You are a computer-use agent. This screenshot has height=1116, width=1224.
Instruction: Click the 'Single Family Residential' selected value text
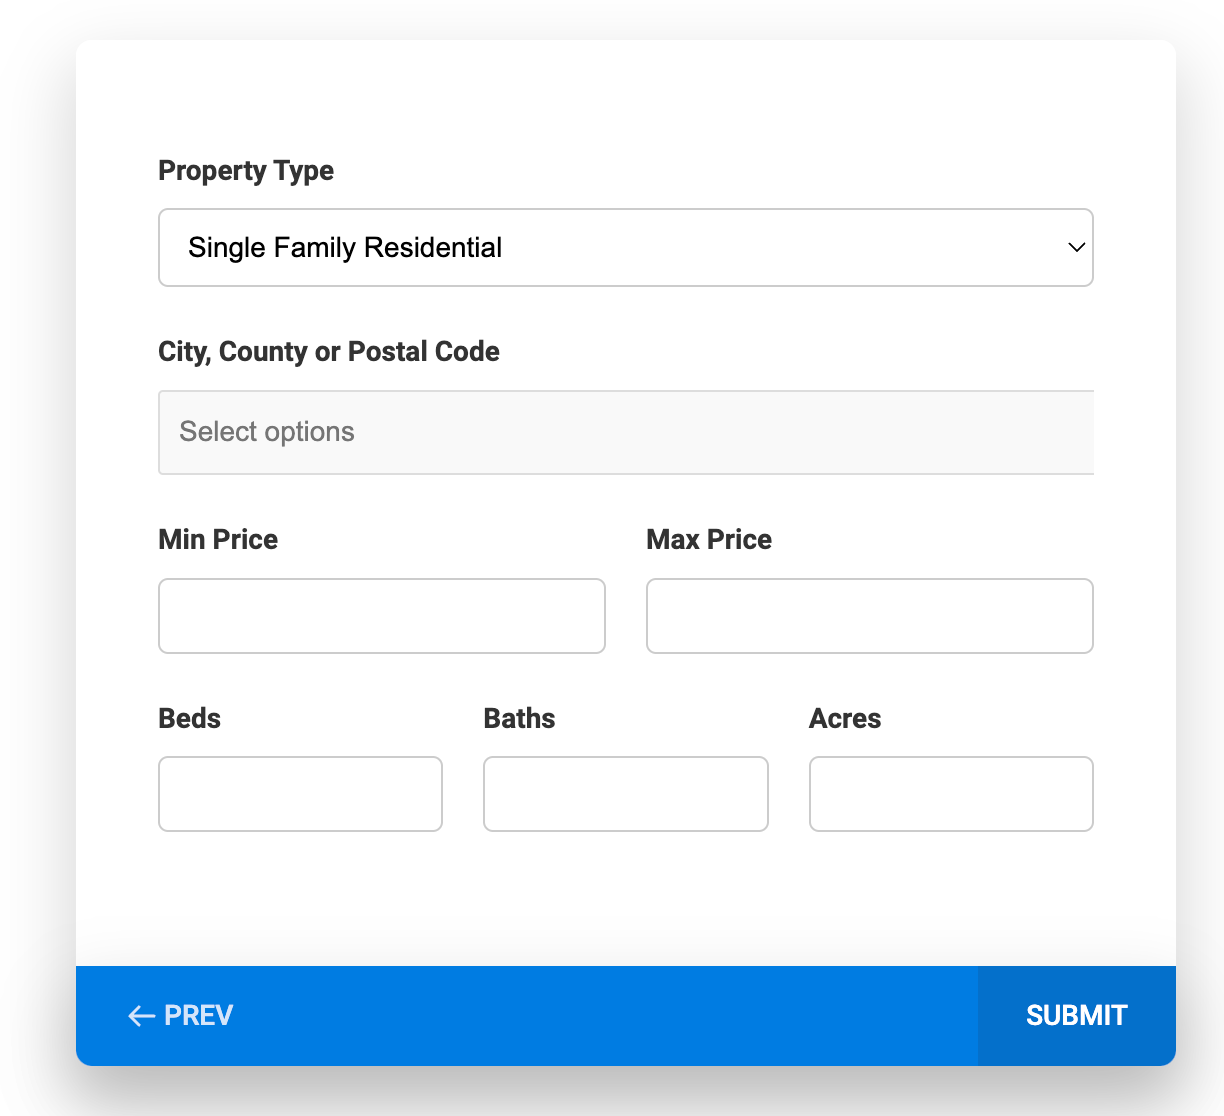point(345,248)
